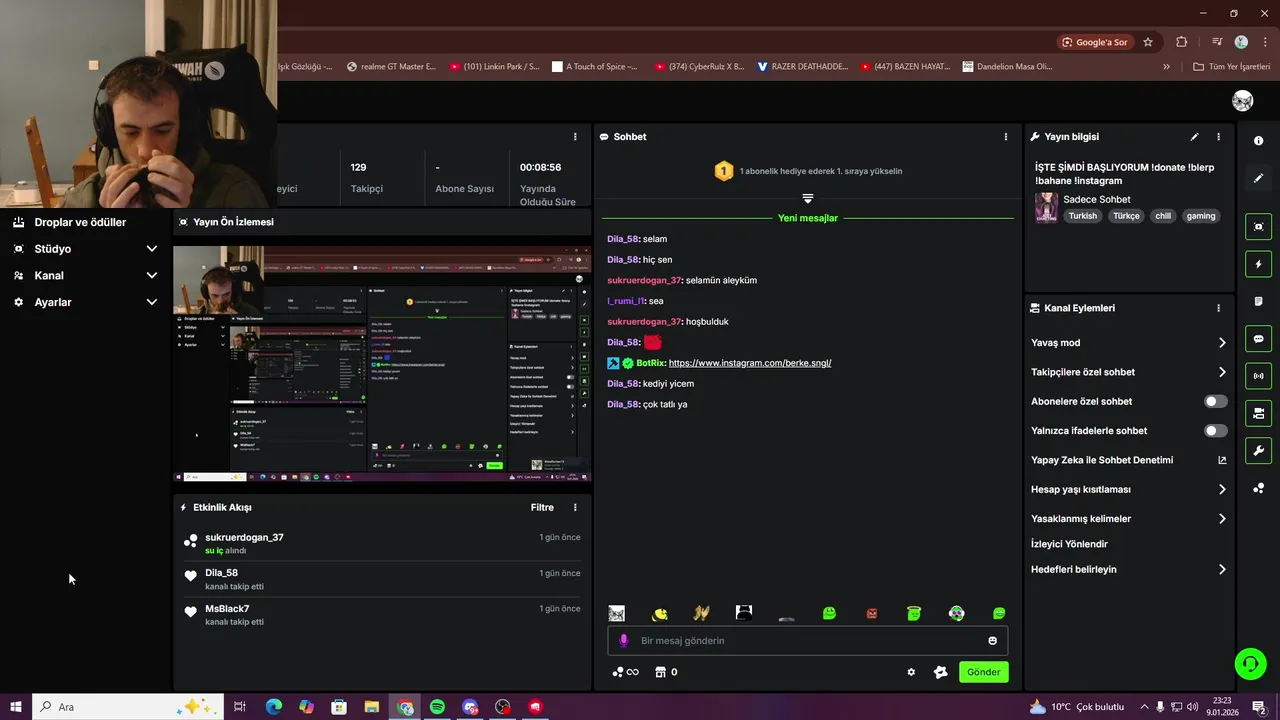Insert the praying hands emote
Image resolution: width=1280 pixels, height=720 pixels.
[702, 613]
